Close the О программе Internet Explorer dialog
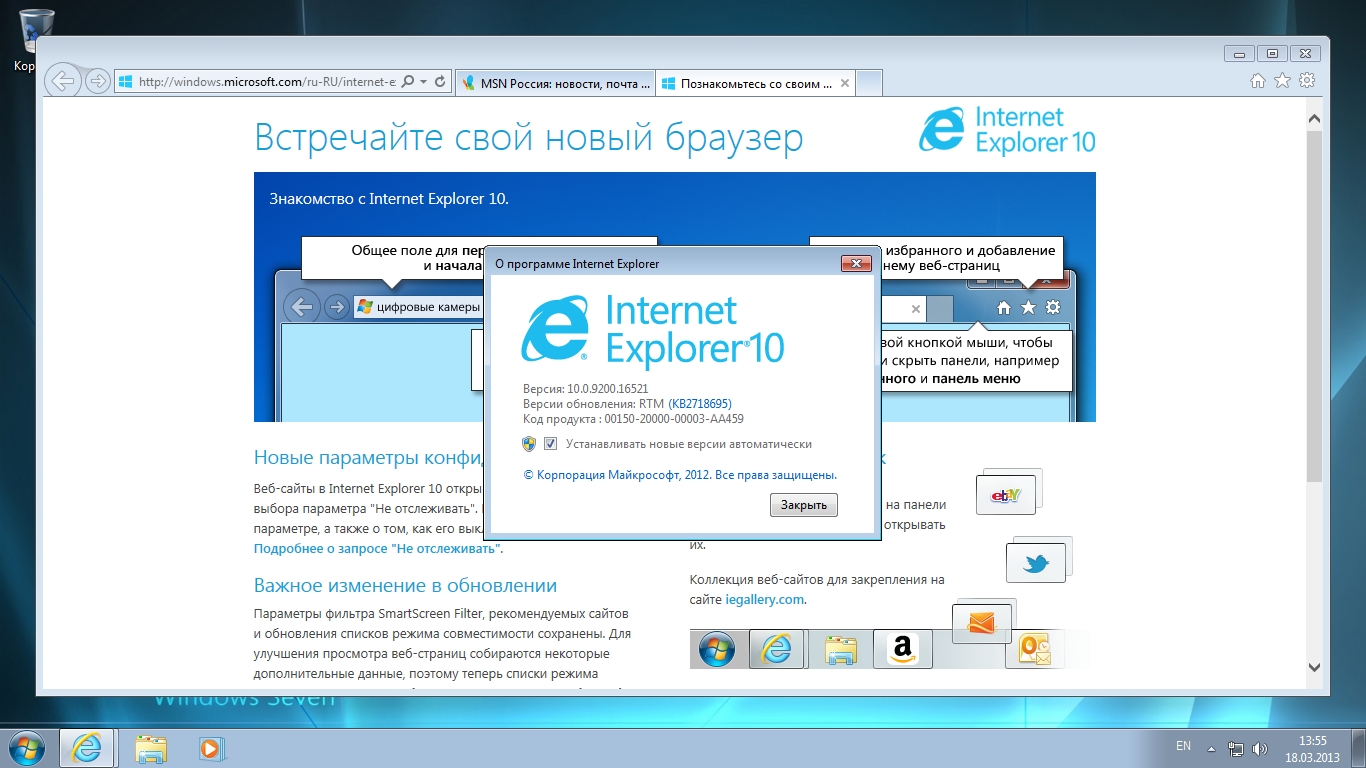The width and height of the screenshot is (1366, 768). 856,264
